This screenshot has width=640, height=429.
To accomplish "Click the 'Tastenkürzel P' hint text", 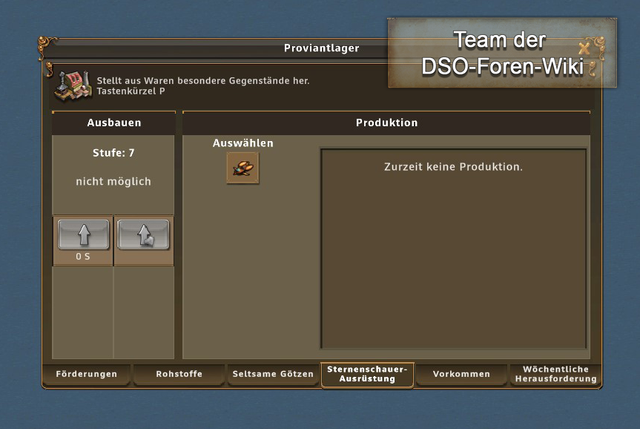I will click(131, 91).
